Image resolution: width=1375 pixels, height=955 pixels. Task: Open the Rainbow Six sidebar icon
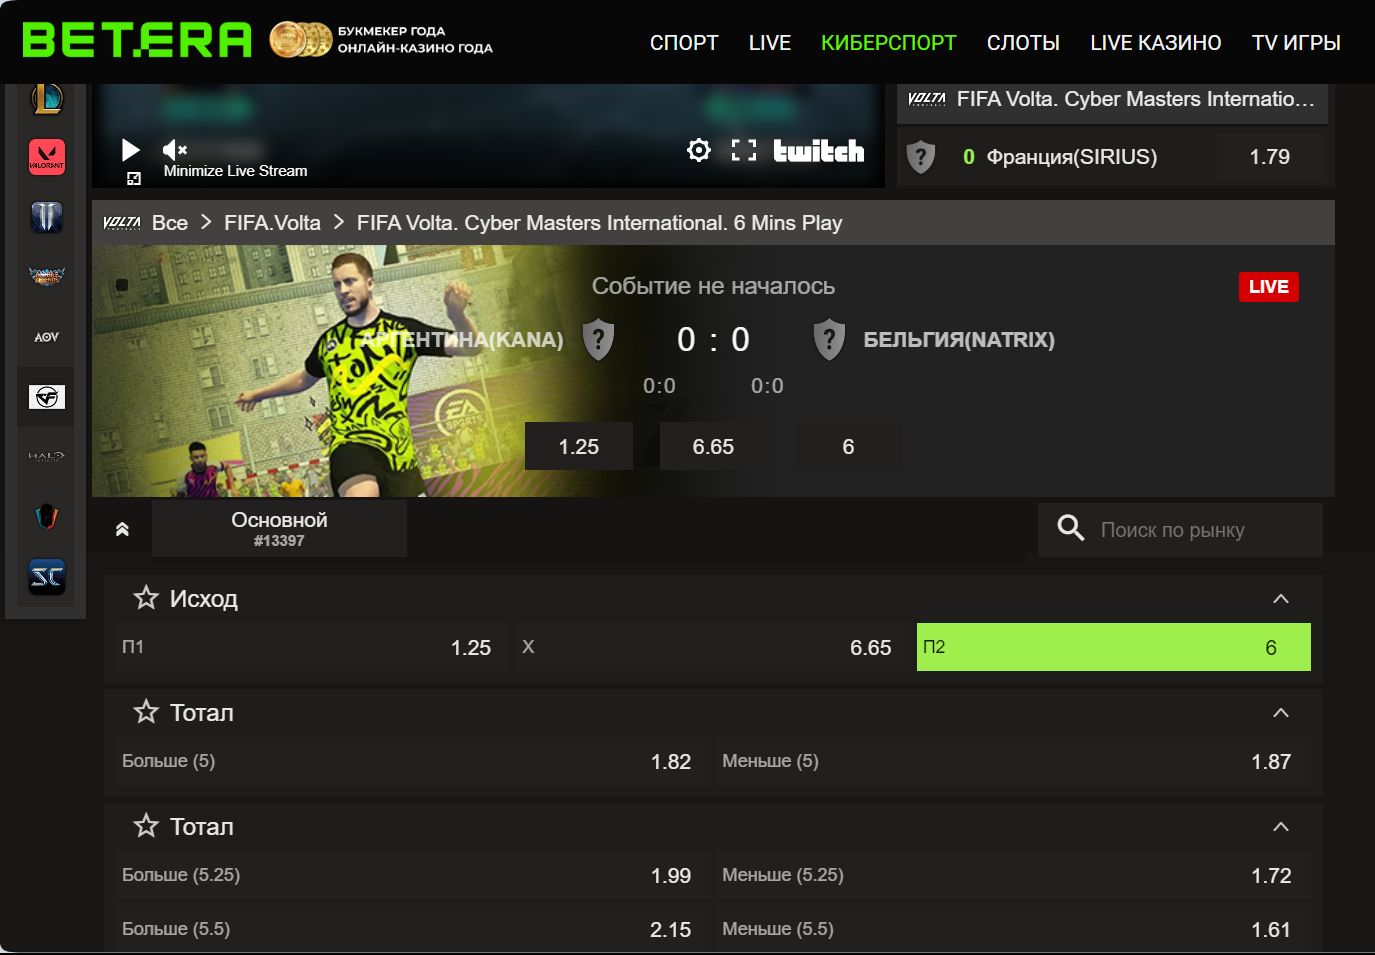tap(47, 517)
